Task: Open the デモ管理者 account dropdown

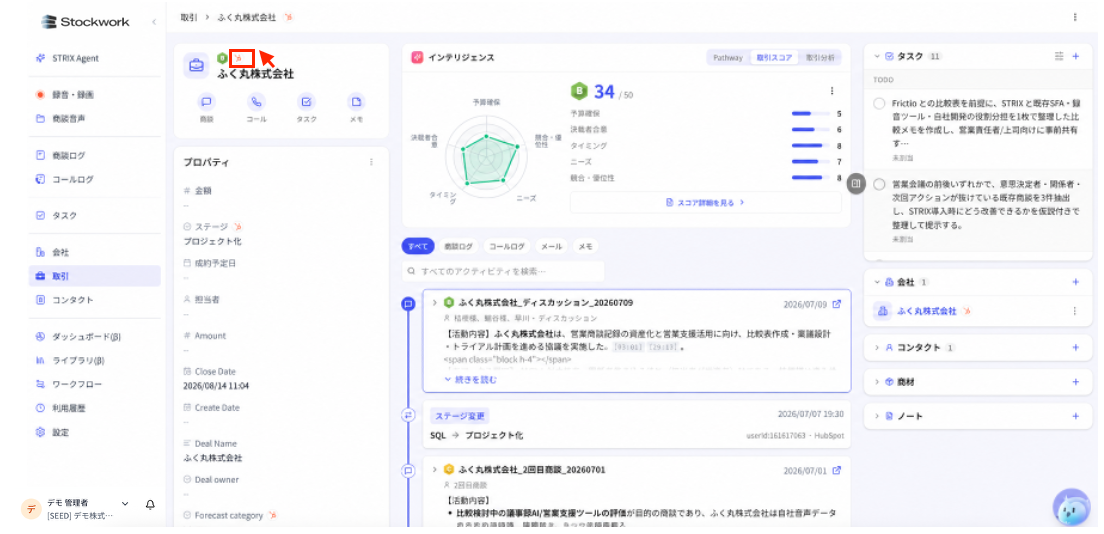Action: pos(125,504)
